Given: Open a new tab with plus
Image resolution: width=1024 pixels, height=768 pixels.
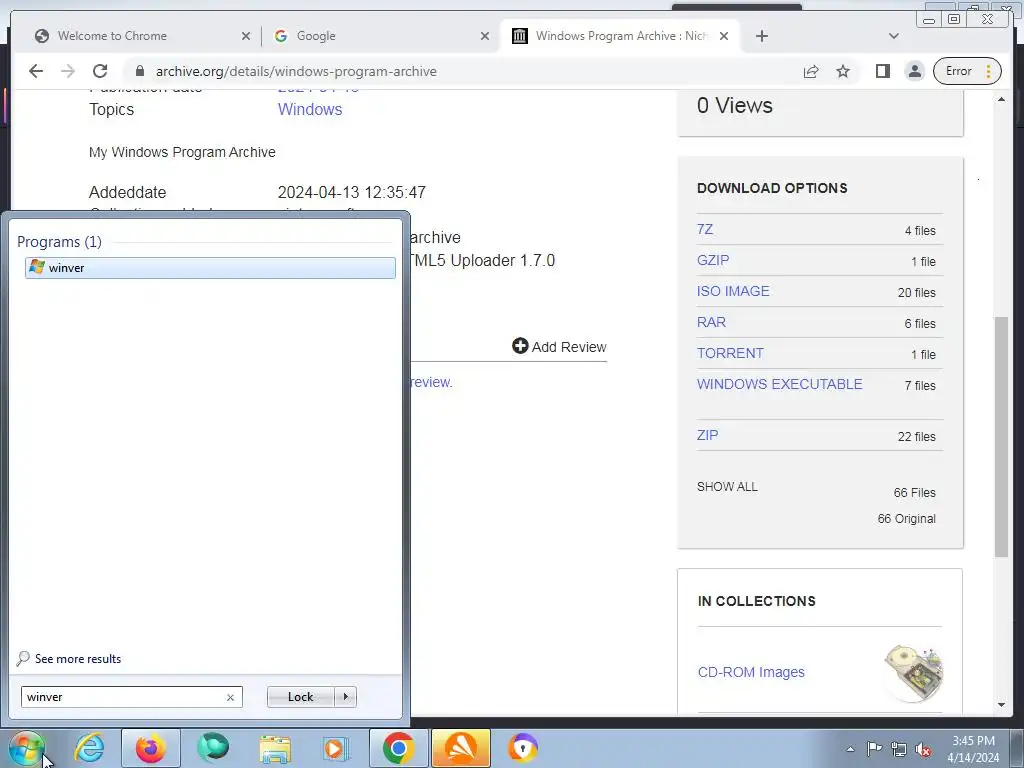Looking at the screenshot, I should coord(761,36).
